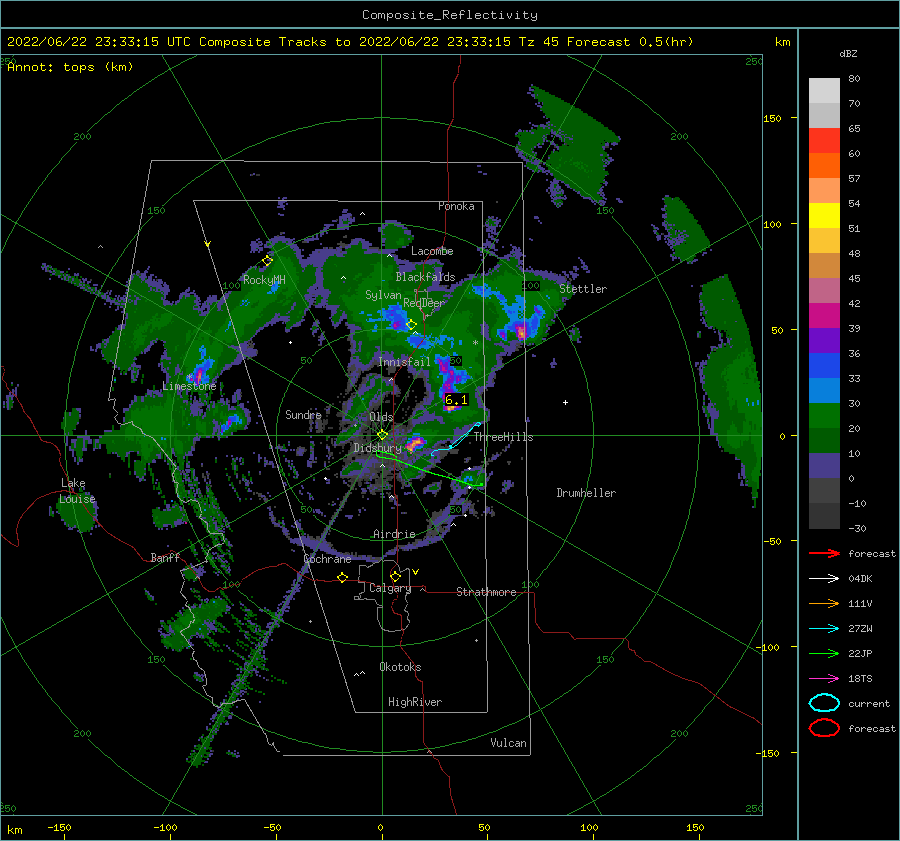Pick the green 22JP track arrow
Viewport: 900px width, 841px height.
(x=824, y=653)
